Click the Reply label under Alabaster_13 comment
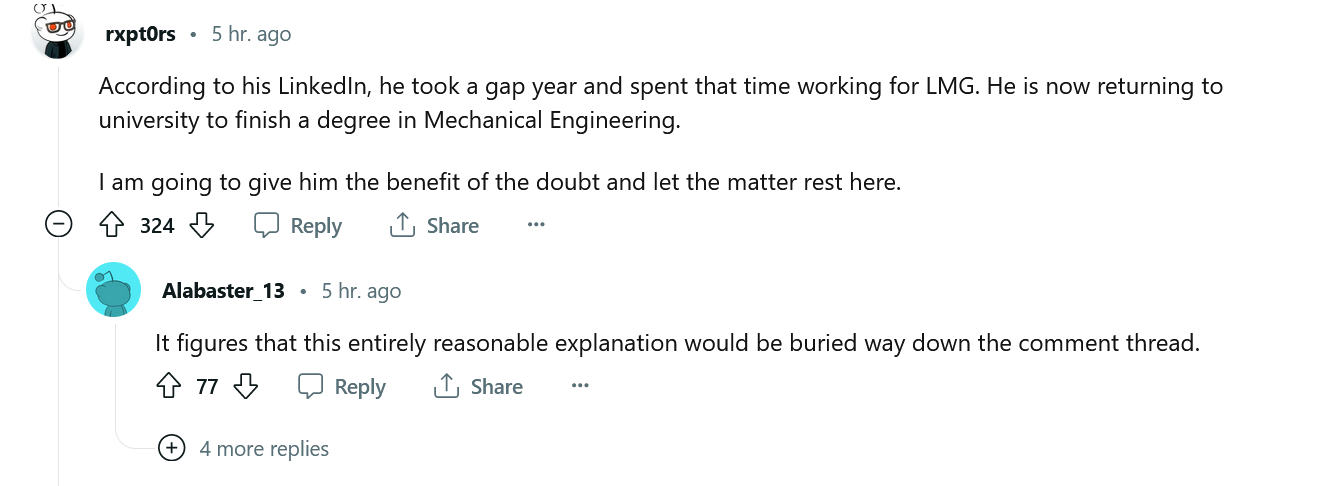 coord(360,386)
